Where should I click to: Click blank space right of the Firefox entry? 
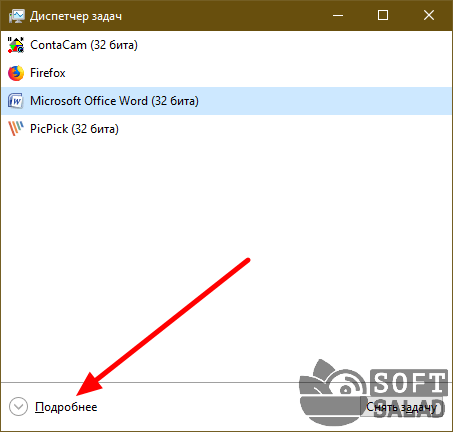coord(257,73)
